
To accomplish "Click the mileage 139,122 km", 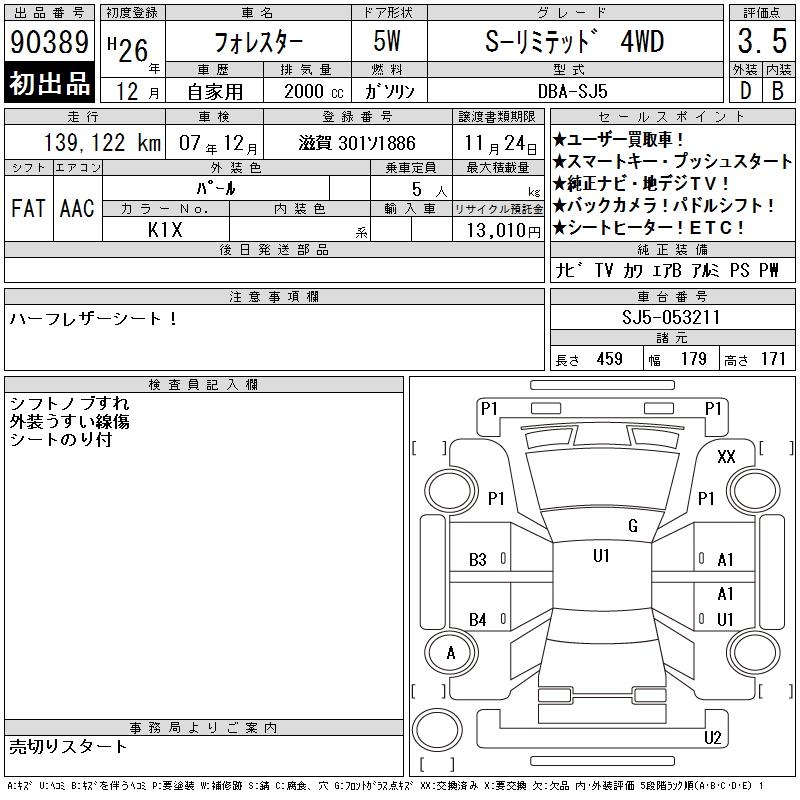I will coord(103,143).
